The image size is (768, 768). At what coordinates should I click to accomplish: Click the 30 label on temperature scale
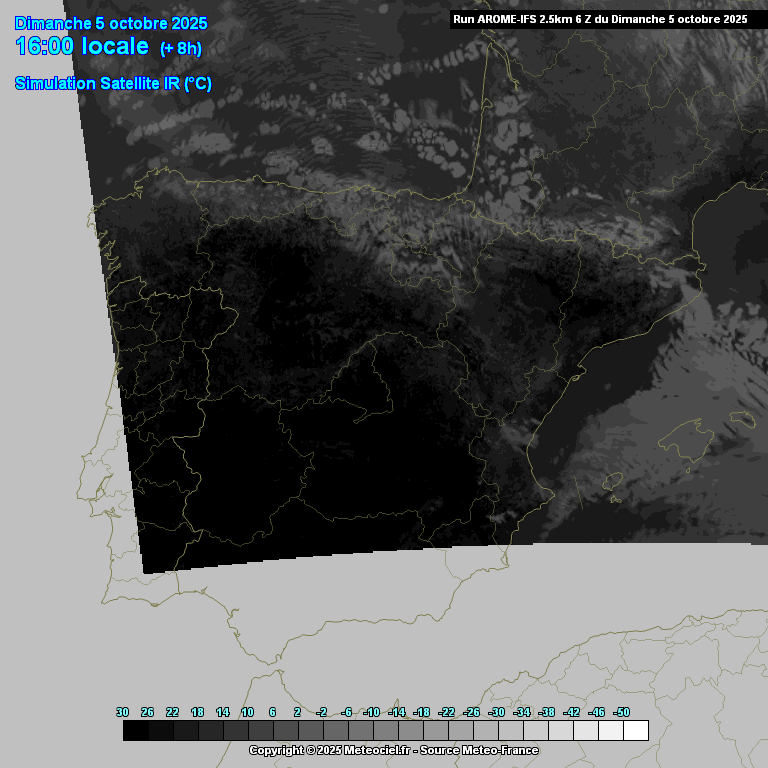click(x=122, y=712)
